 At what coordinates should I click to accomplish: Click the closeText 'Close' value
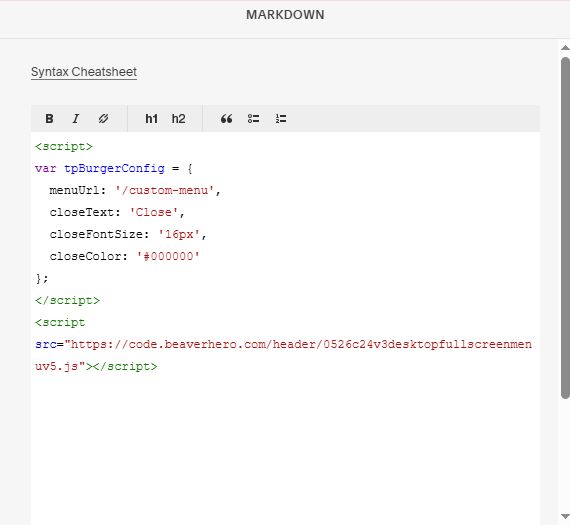pos(154,212)
